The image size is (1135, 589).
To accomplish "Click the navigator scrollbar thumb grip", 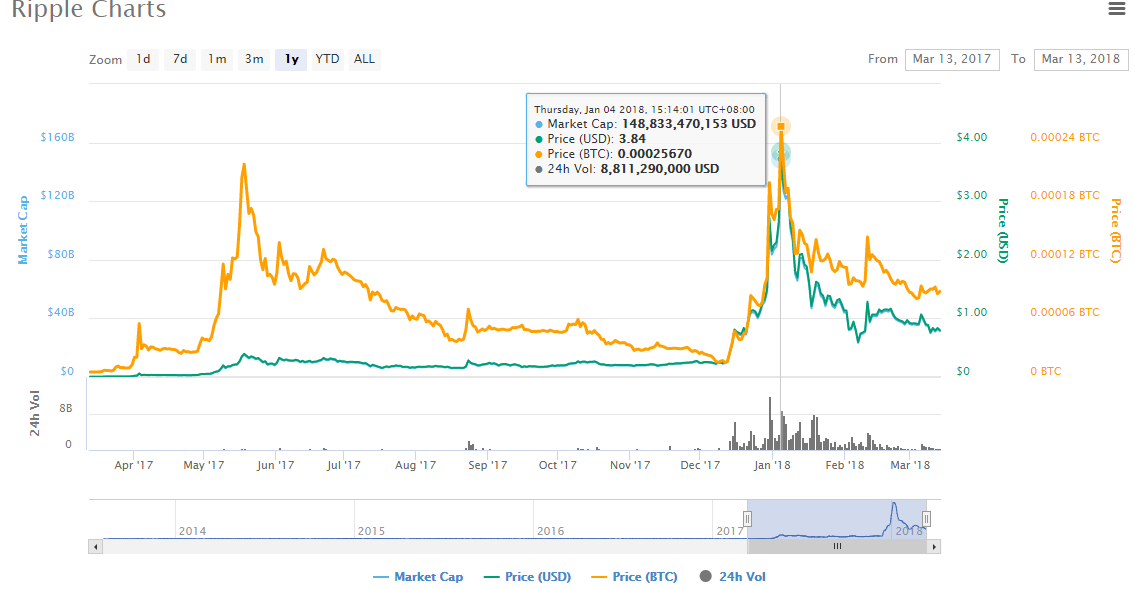I will point(837,547).
